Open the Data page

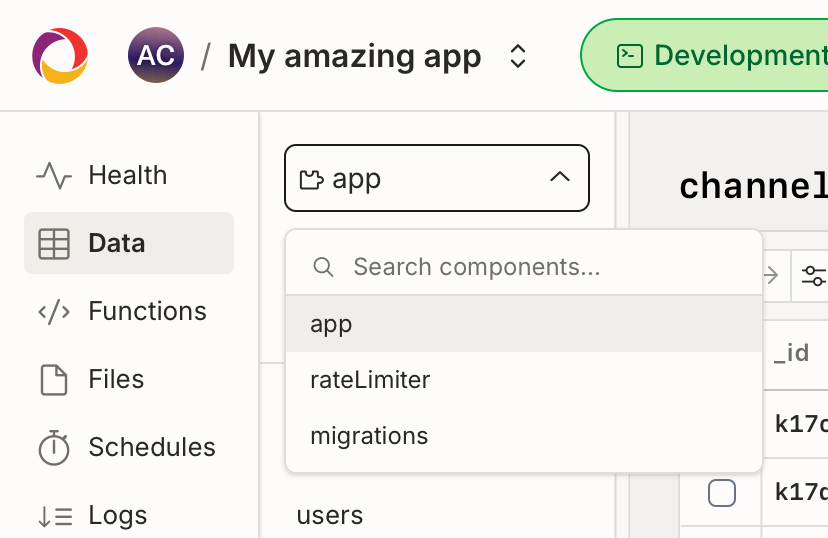point(129,243)
